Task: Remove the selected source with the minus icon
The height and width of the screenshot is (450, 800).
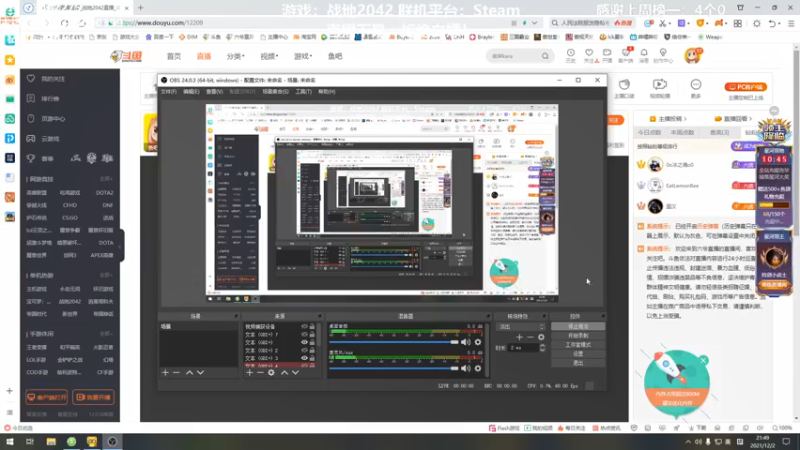Action: click(260, 372)
